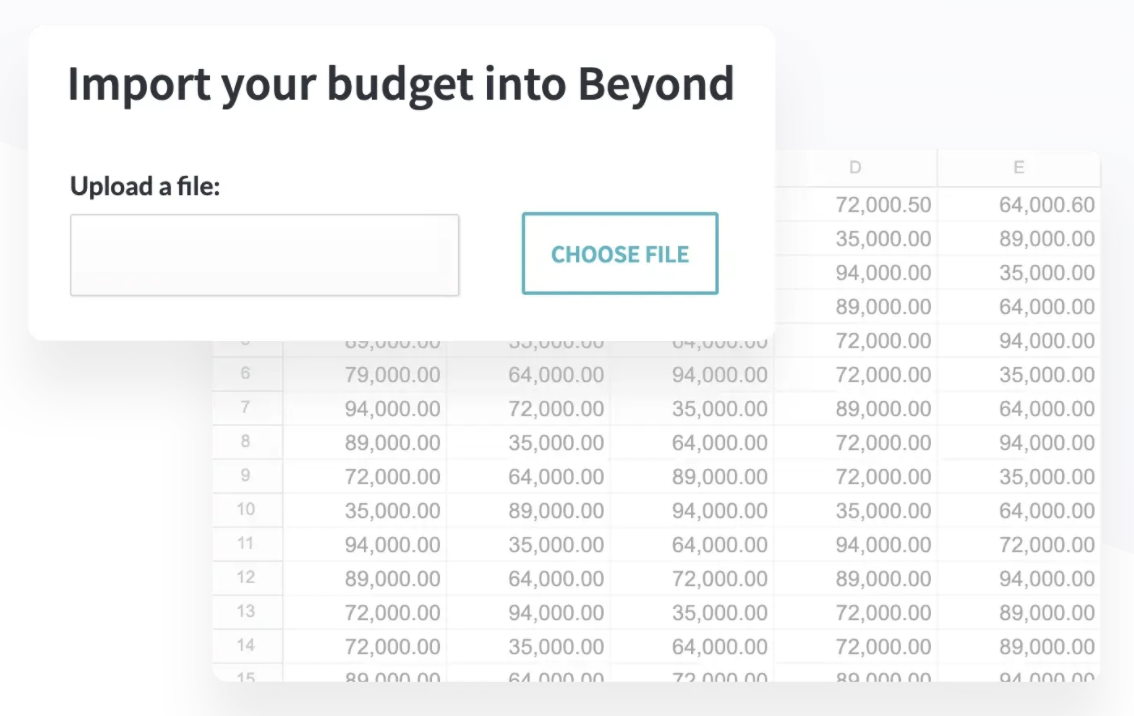This screenshot has height=716, width=1134.
Task: Select the row 7 header
Action: pyautogui.click(x=246, y=408)
